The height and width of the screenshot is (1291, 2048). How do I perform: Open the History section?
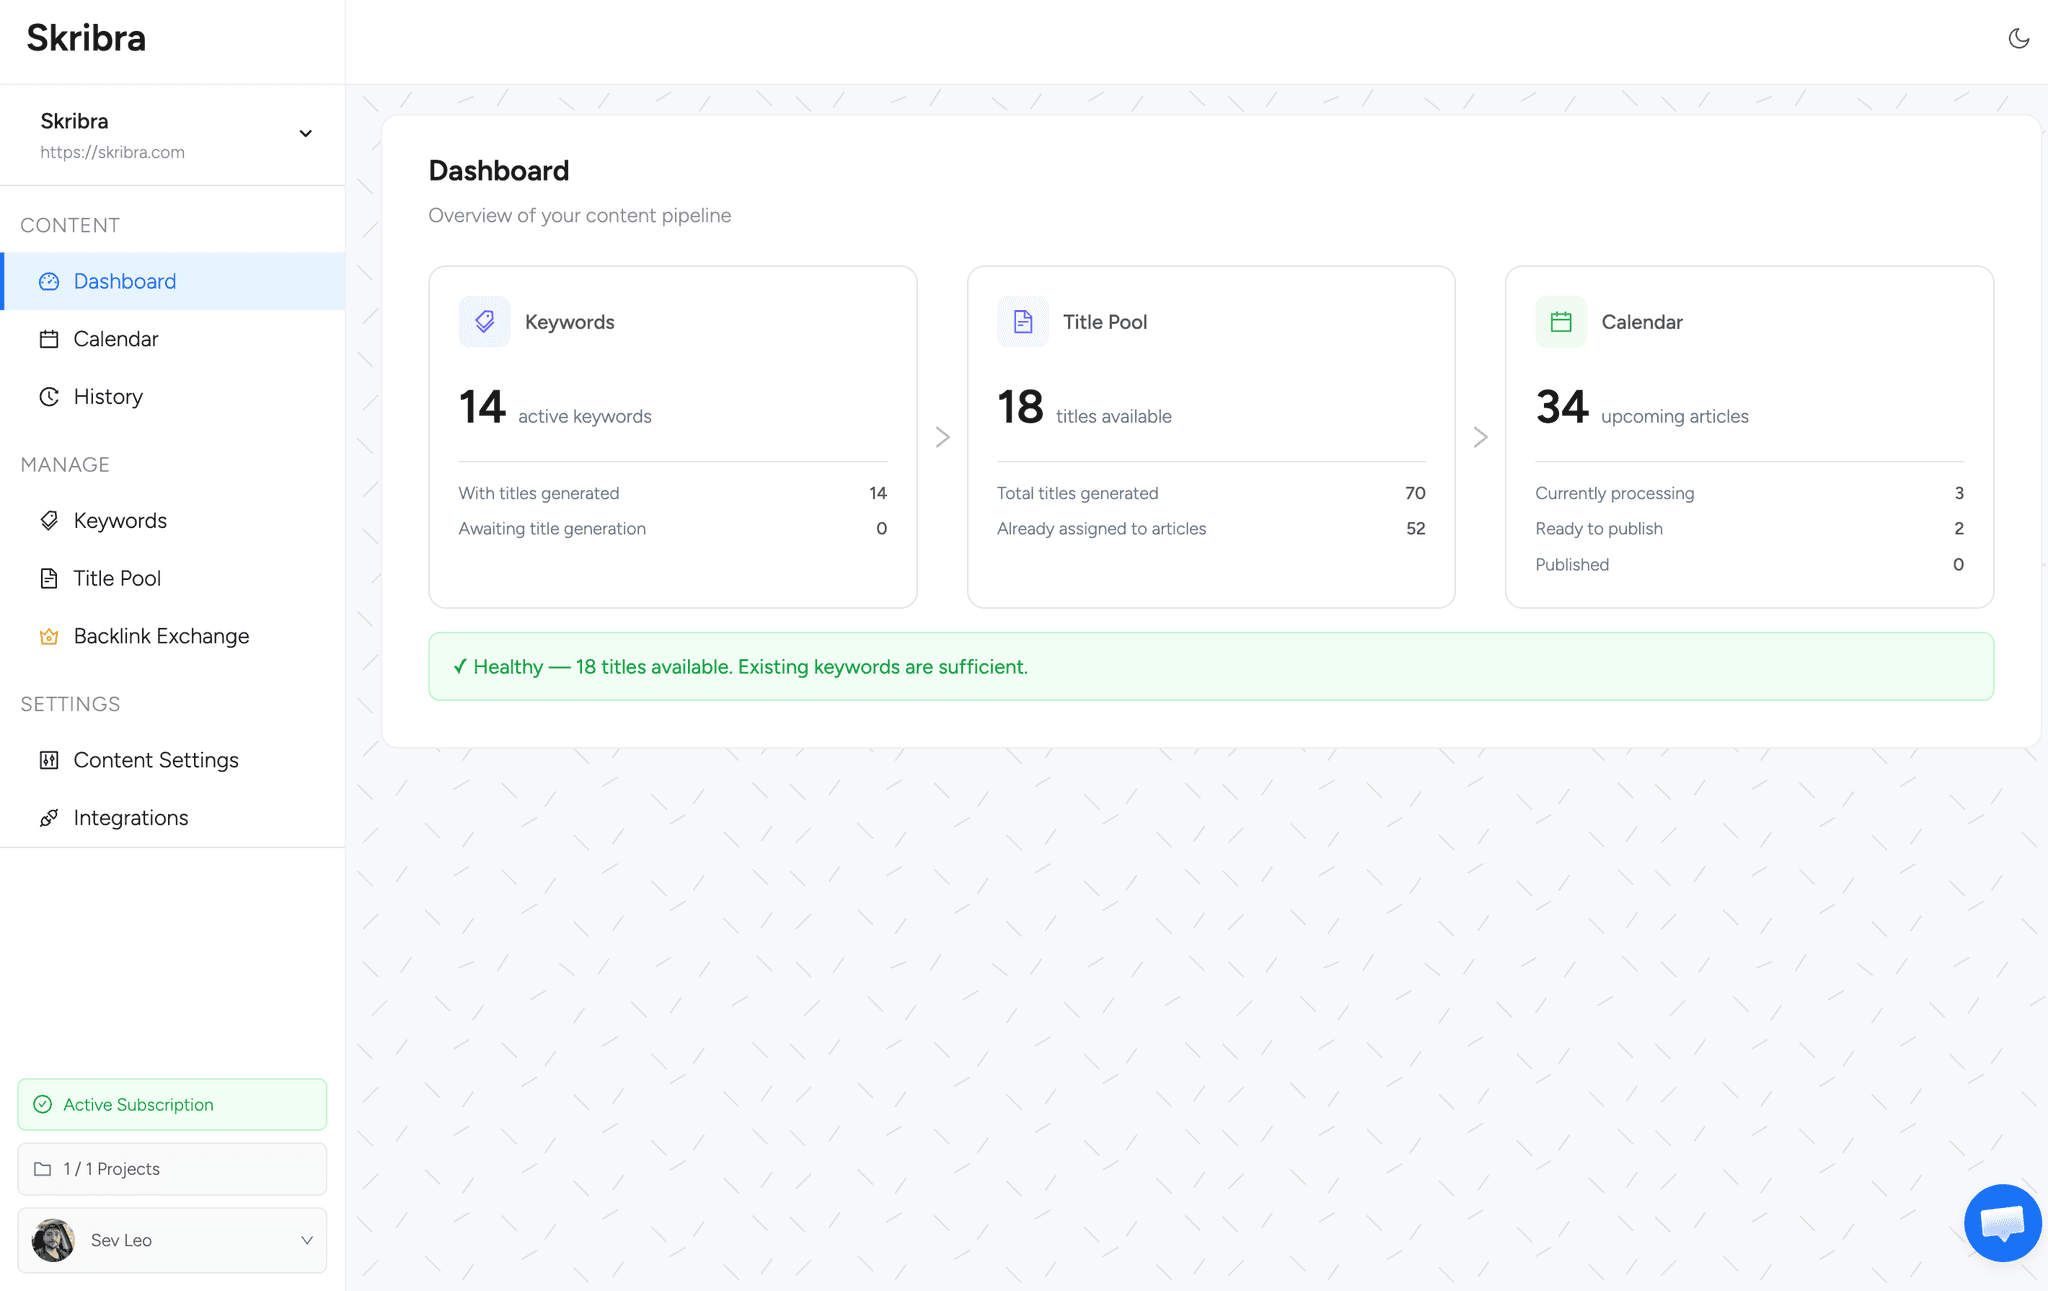coord(107,396)
